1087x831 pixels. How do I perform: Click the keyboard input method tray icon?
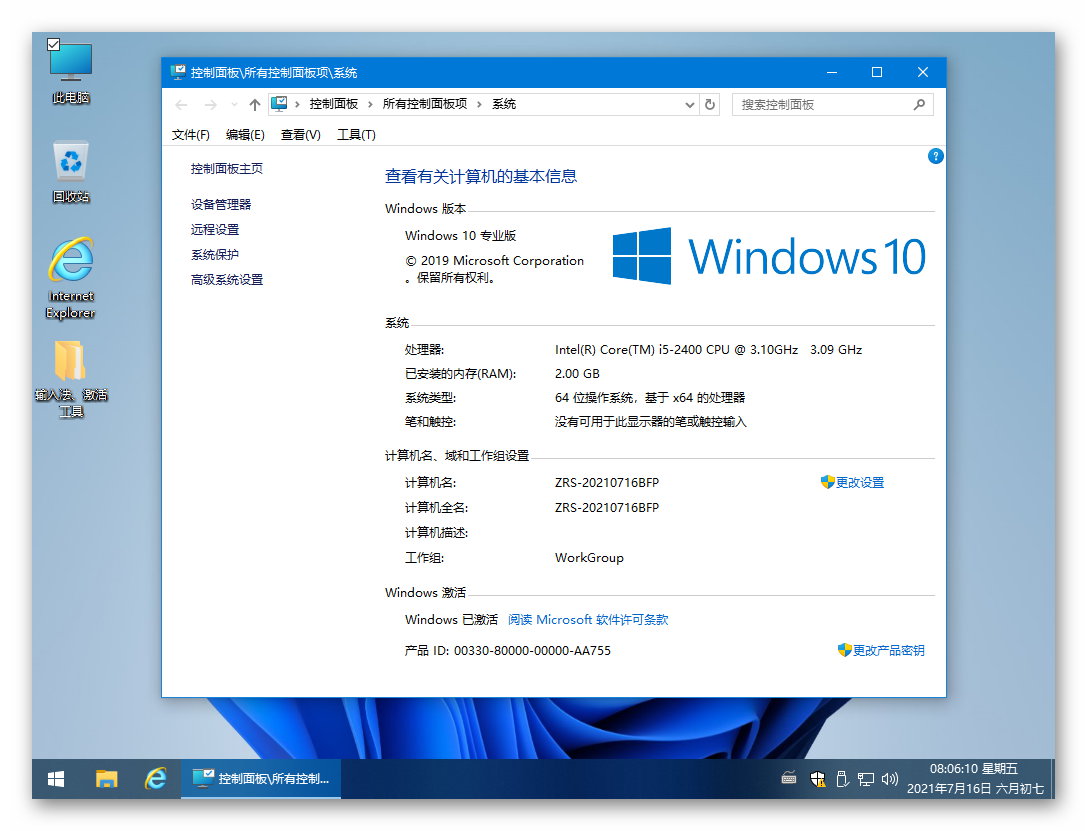pyautogui.click(x=789, y=778)
